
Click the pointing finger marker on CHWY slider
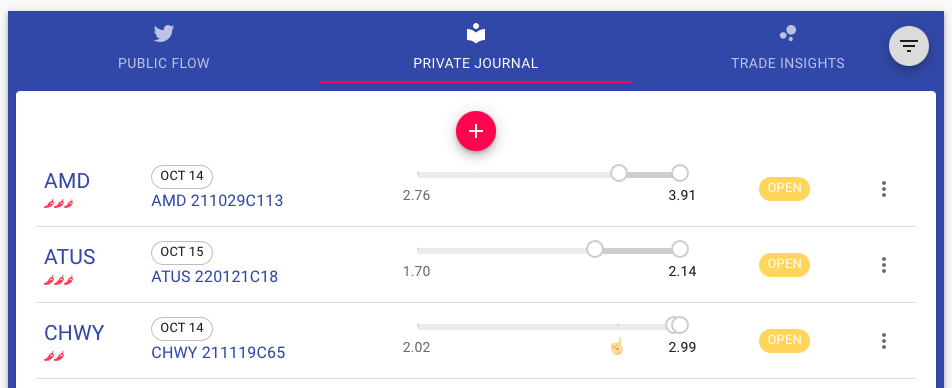[617, 346]
